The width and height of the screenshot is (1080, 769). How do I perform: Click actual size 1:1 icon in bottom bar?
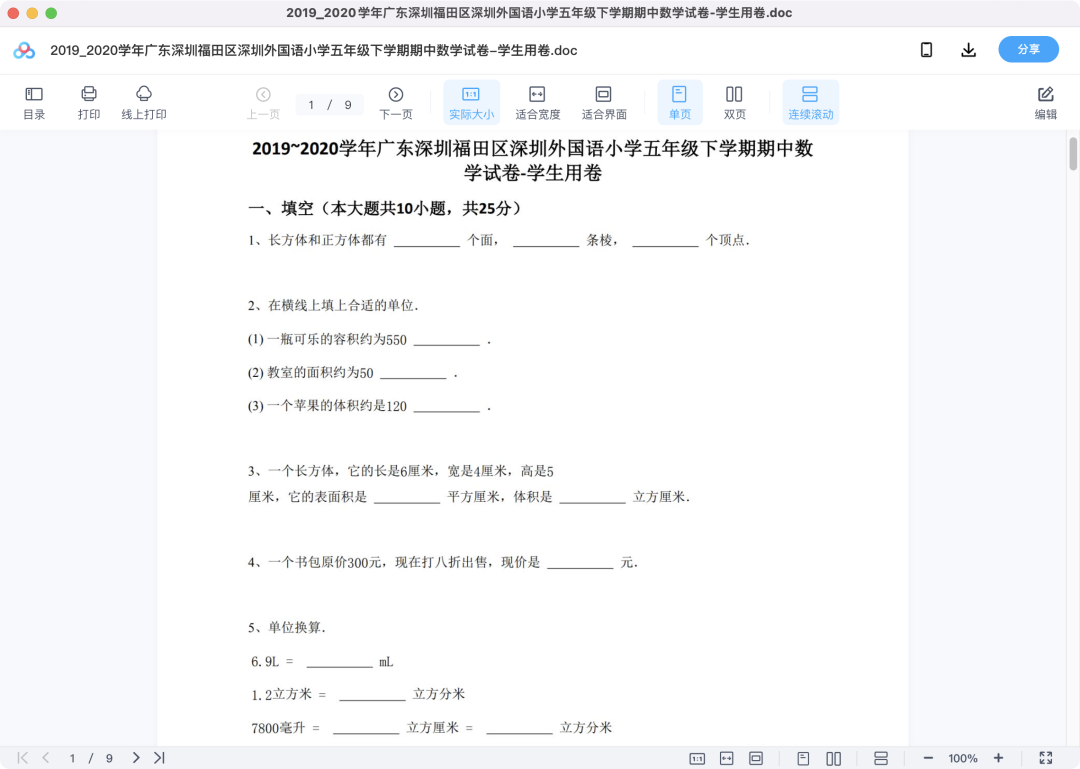click(697, 759)
